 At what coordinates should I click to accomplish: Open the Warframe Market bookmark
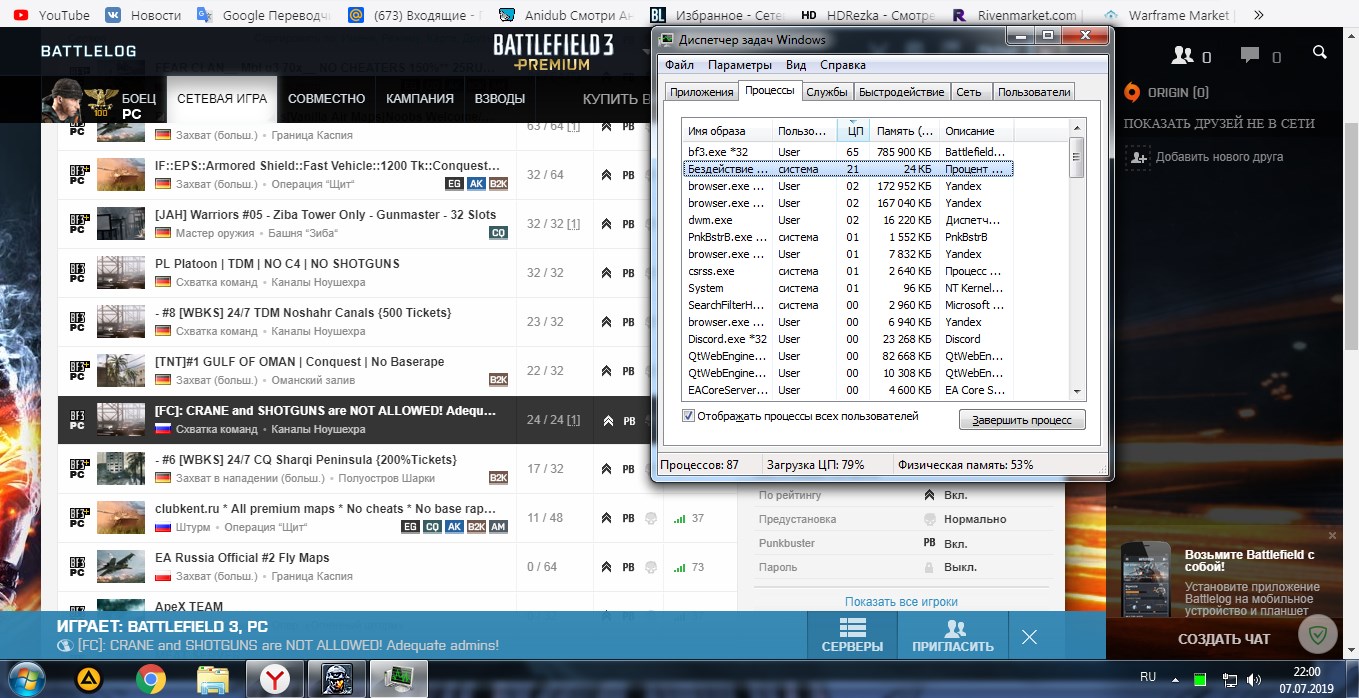tap(1170, 15)
